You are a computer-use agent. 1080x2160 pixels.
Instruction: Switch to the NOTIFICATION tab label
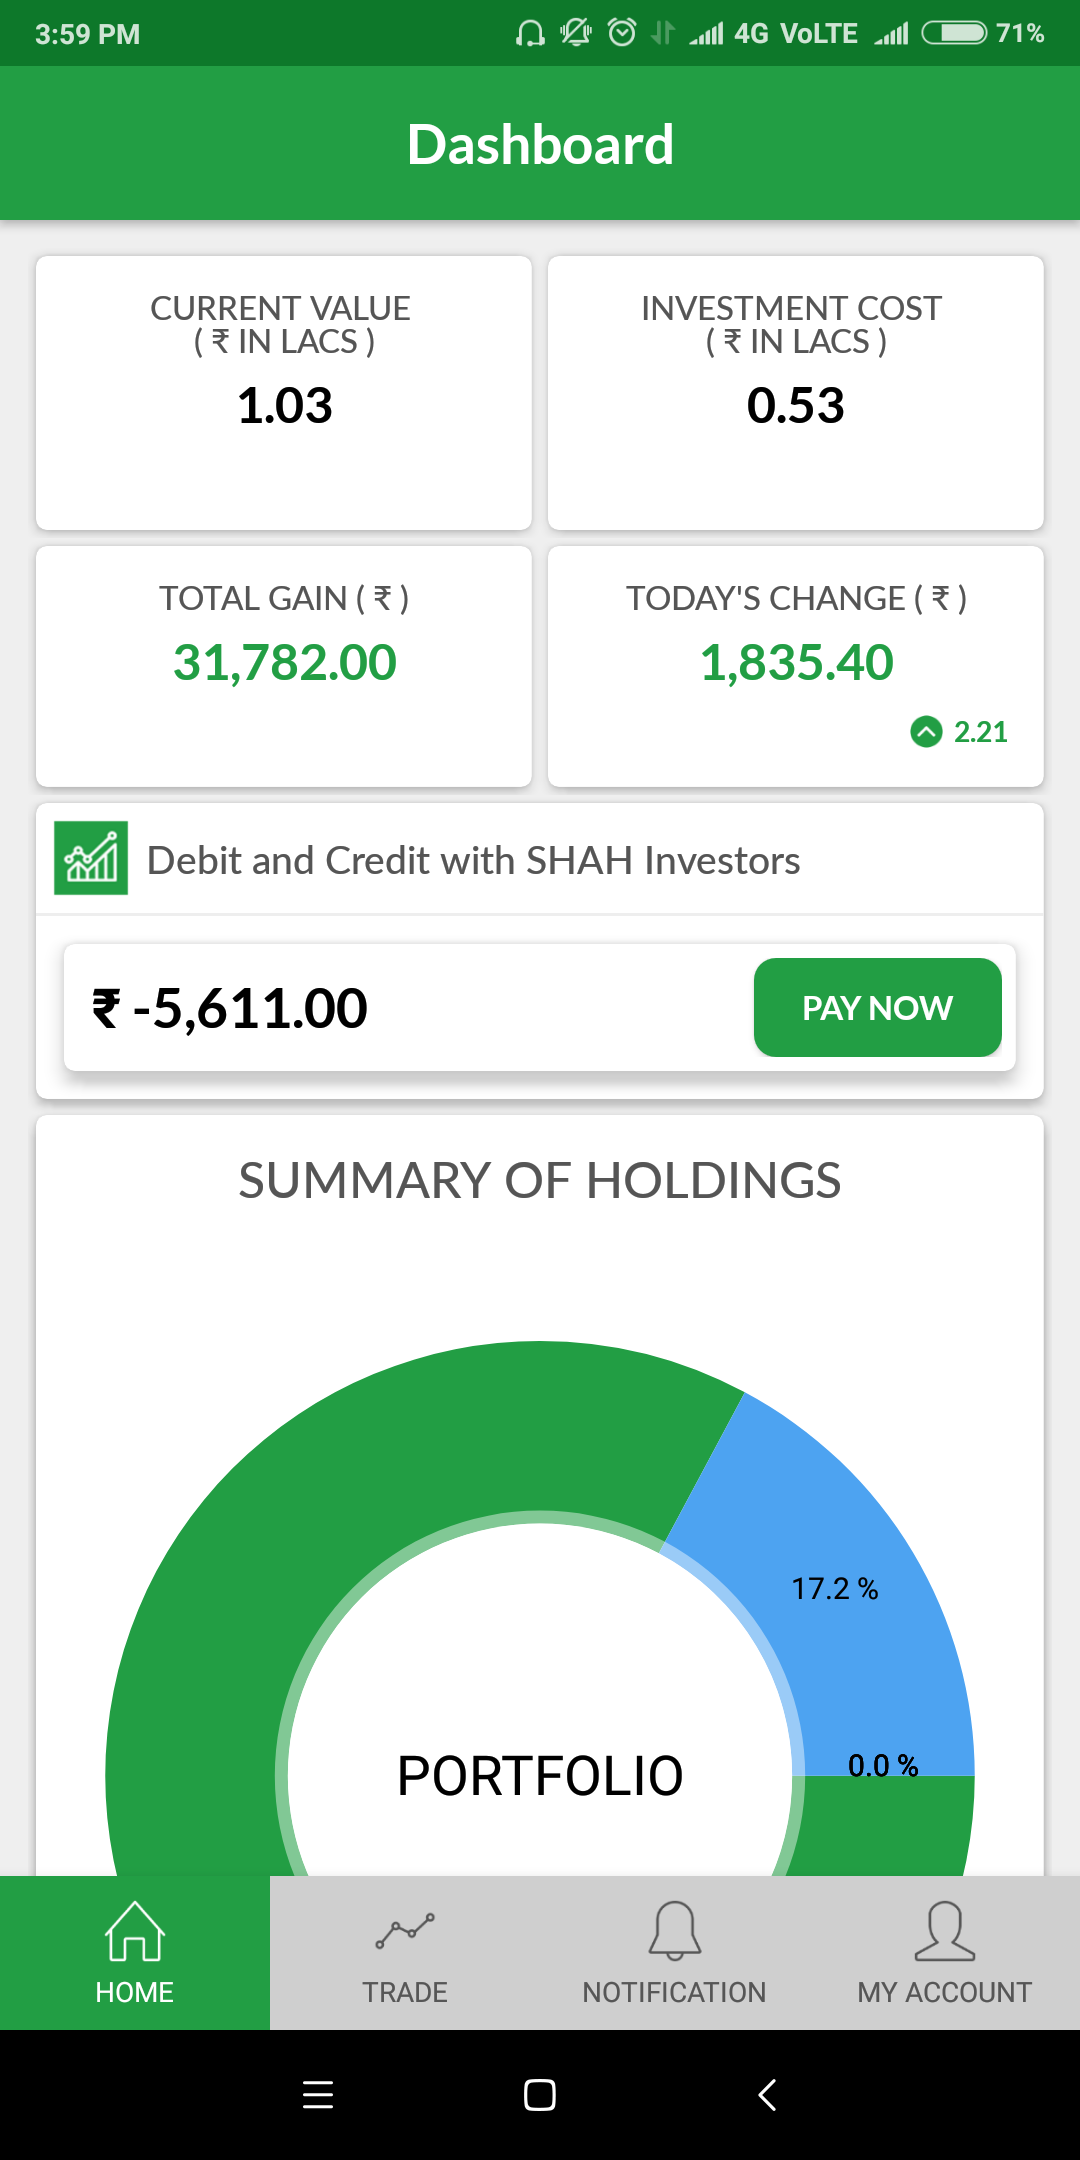coord(675,1992)
